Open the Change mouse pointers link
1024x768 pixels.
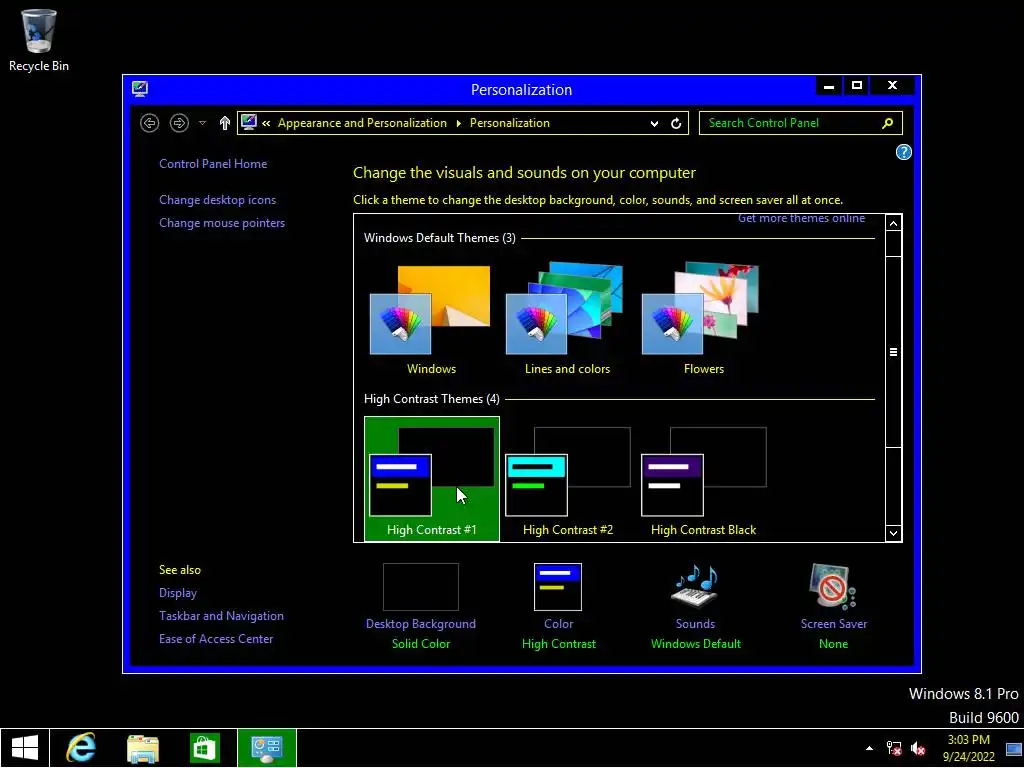point(222,223)
